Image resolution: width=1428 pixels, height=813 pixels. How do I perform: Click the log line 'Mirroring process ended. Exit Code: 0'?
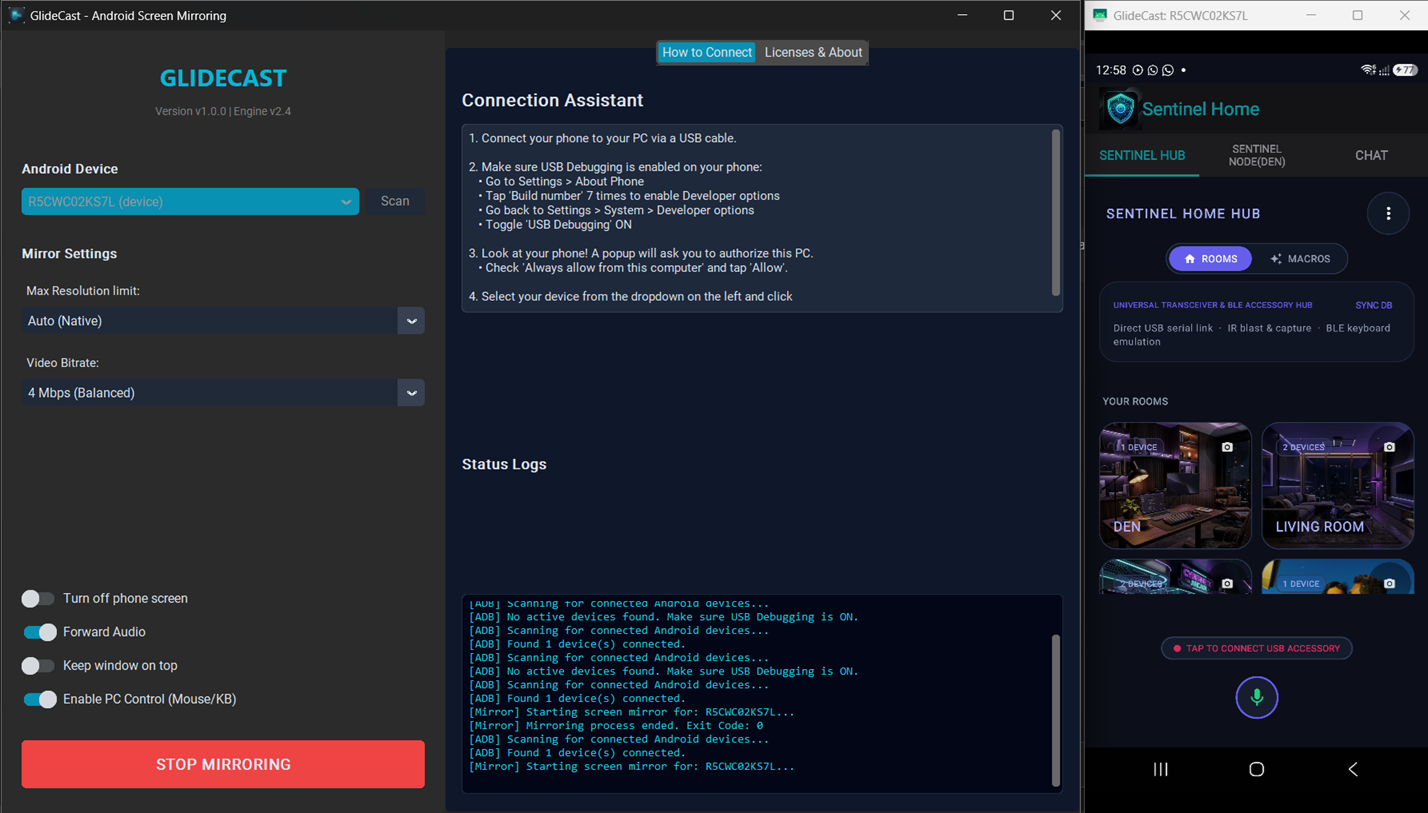coord(615,725)
